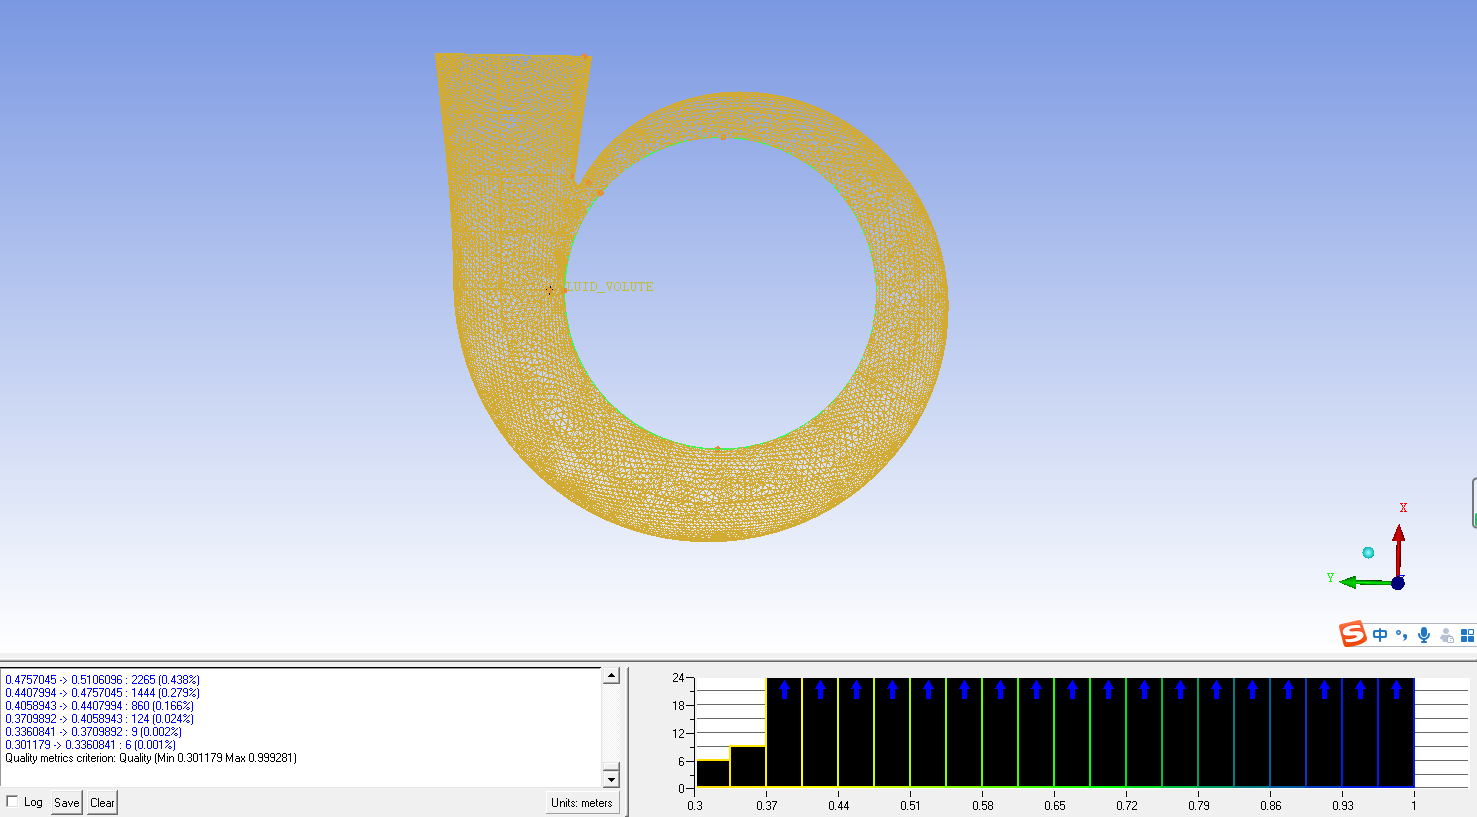
Task: Open the Sogou toolbox grid icon
Action: point(1467,636)
